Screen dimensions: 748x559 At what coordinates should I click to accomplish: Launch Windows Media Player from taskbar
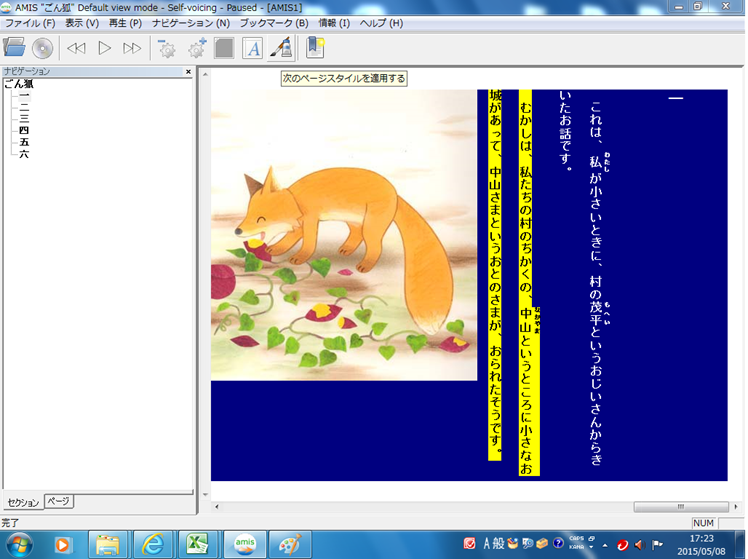[x=62, y=545]
